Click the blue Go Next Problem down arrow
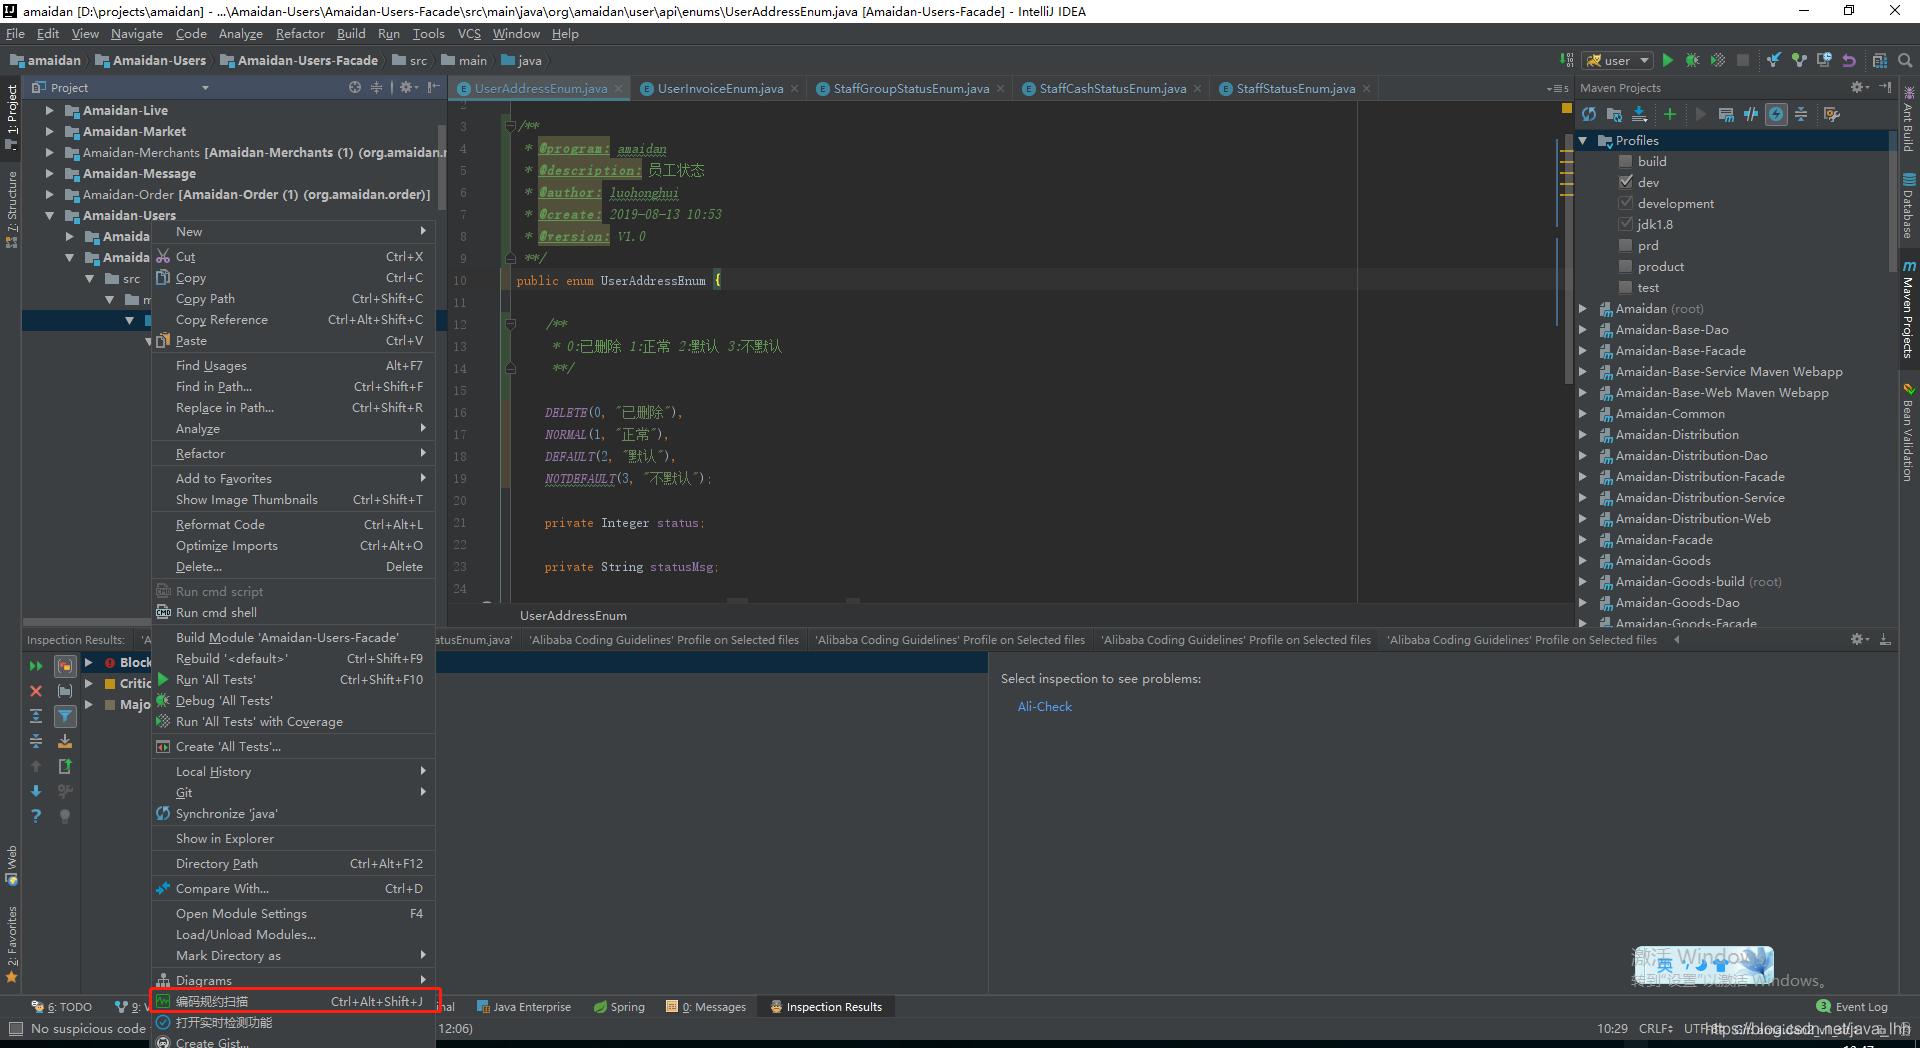This screenshot has width=1920, height=1048. point(36,791)
